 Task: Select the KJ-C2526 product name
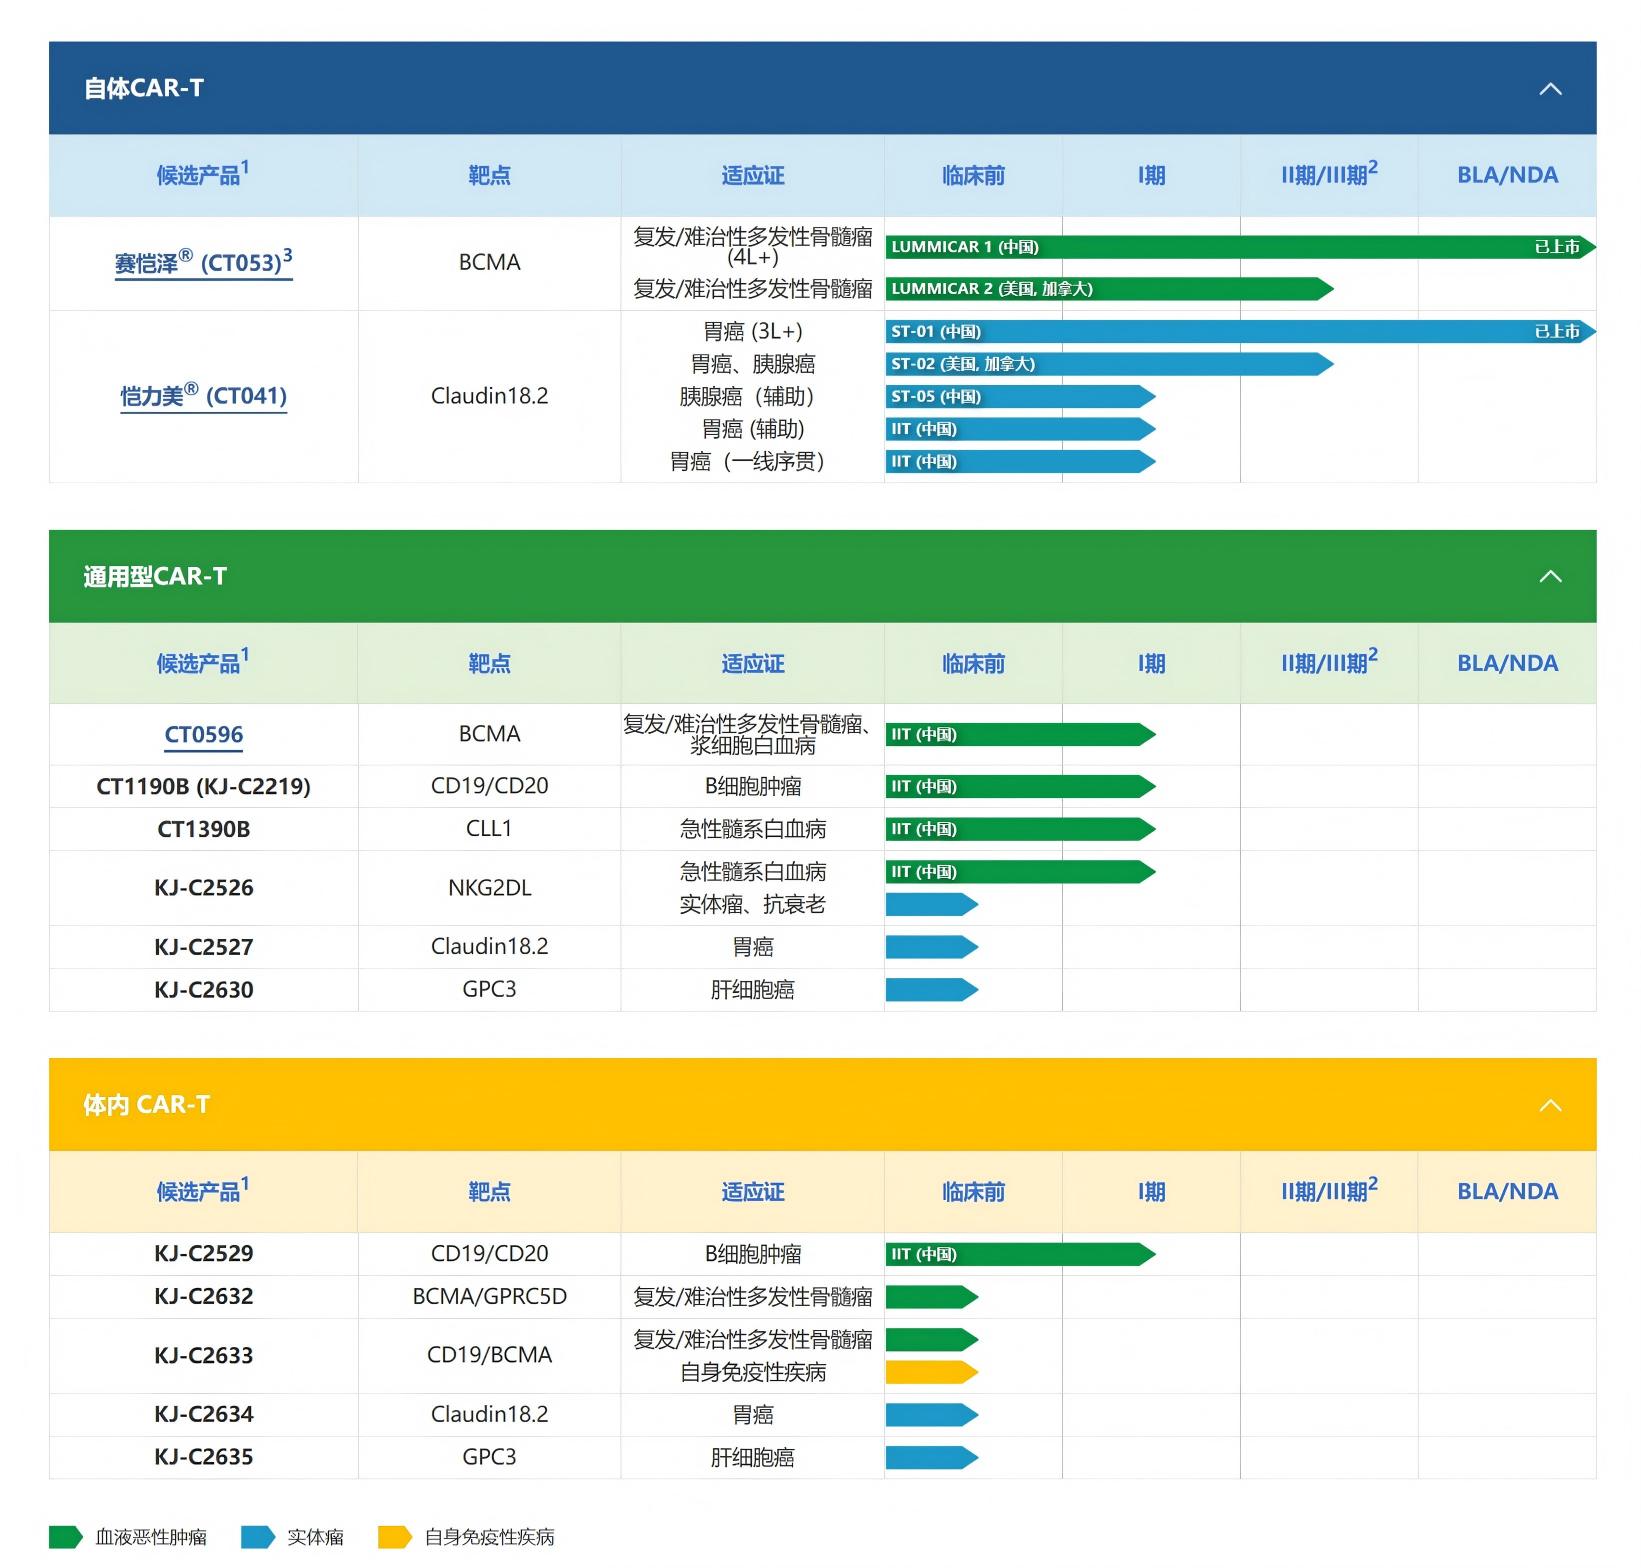(204, 888)
